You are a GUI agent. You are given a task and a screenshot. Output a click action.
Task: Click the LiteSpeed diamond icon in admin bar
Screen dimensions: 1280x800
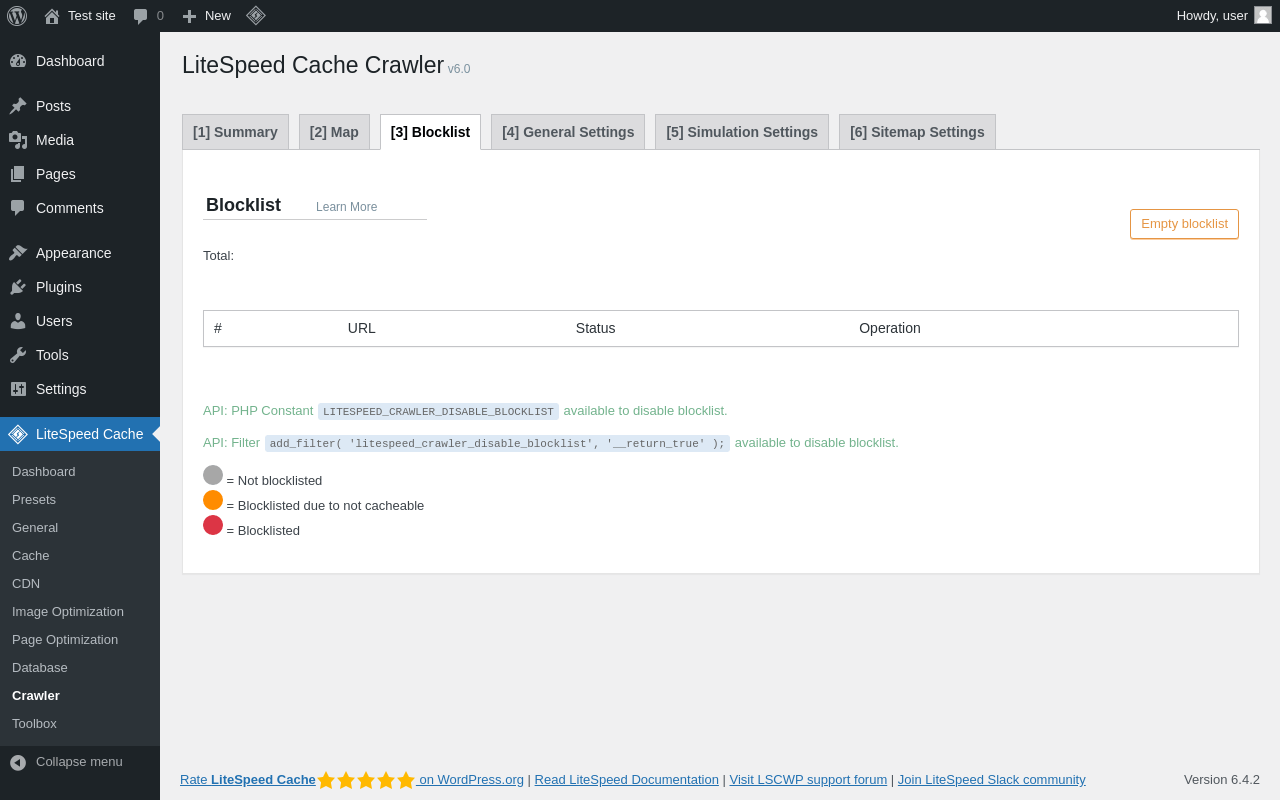pyautogui.click(x=256, y=15)
